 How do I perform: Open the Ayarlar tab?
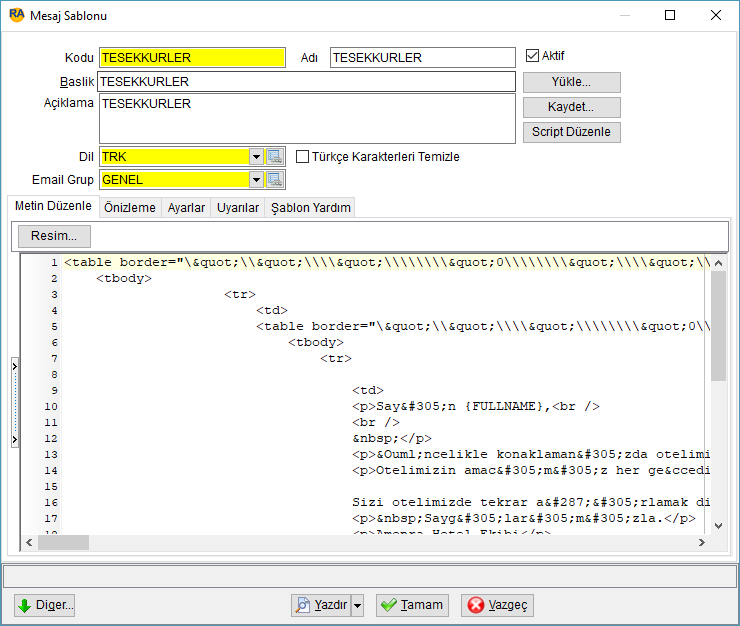click(x=186, y=208)
